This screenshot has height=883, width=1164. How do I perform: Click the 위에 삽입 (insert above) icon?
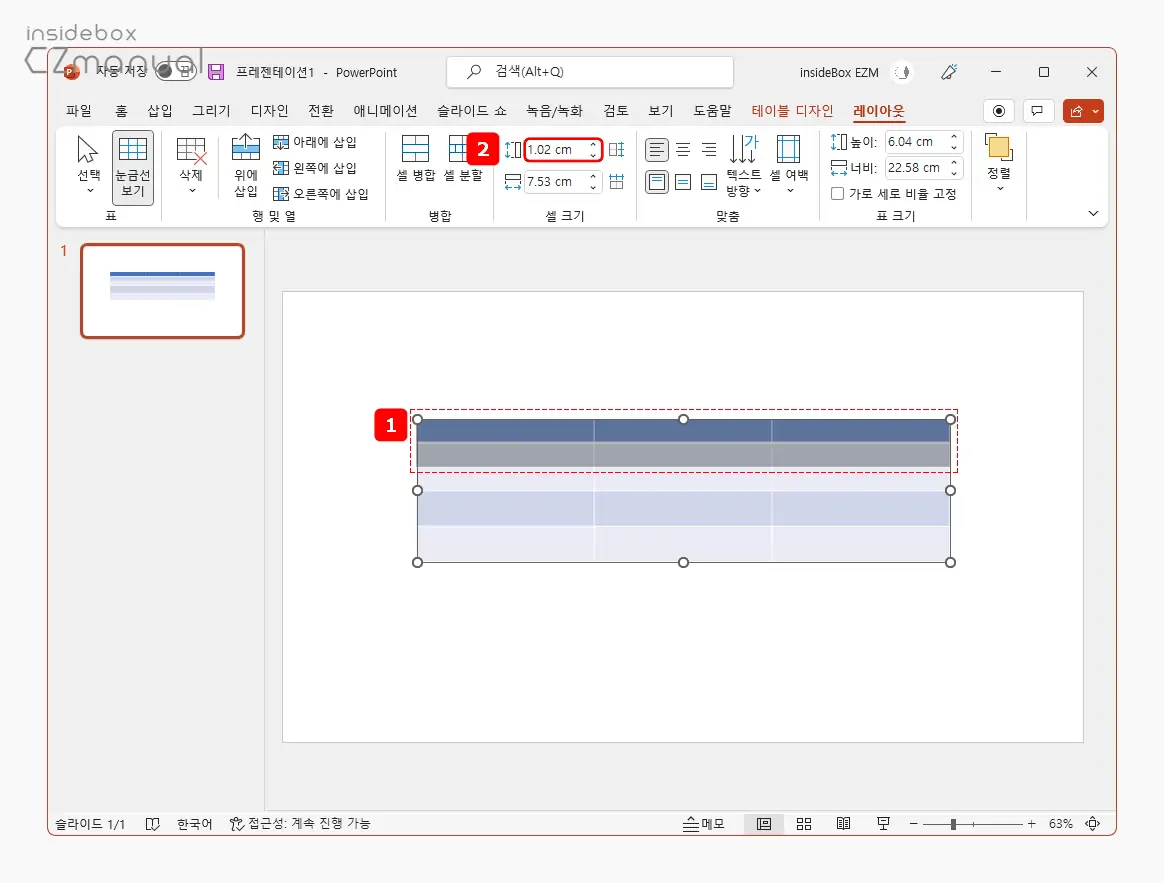(x=246, y=148)
